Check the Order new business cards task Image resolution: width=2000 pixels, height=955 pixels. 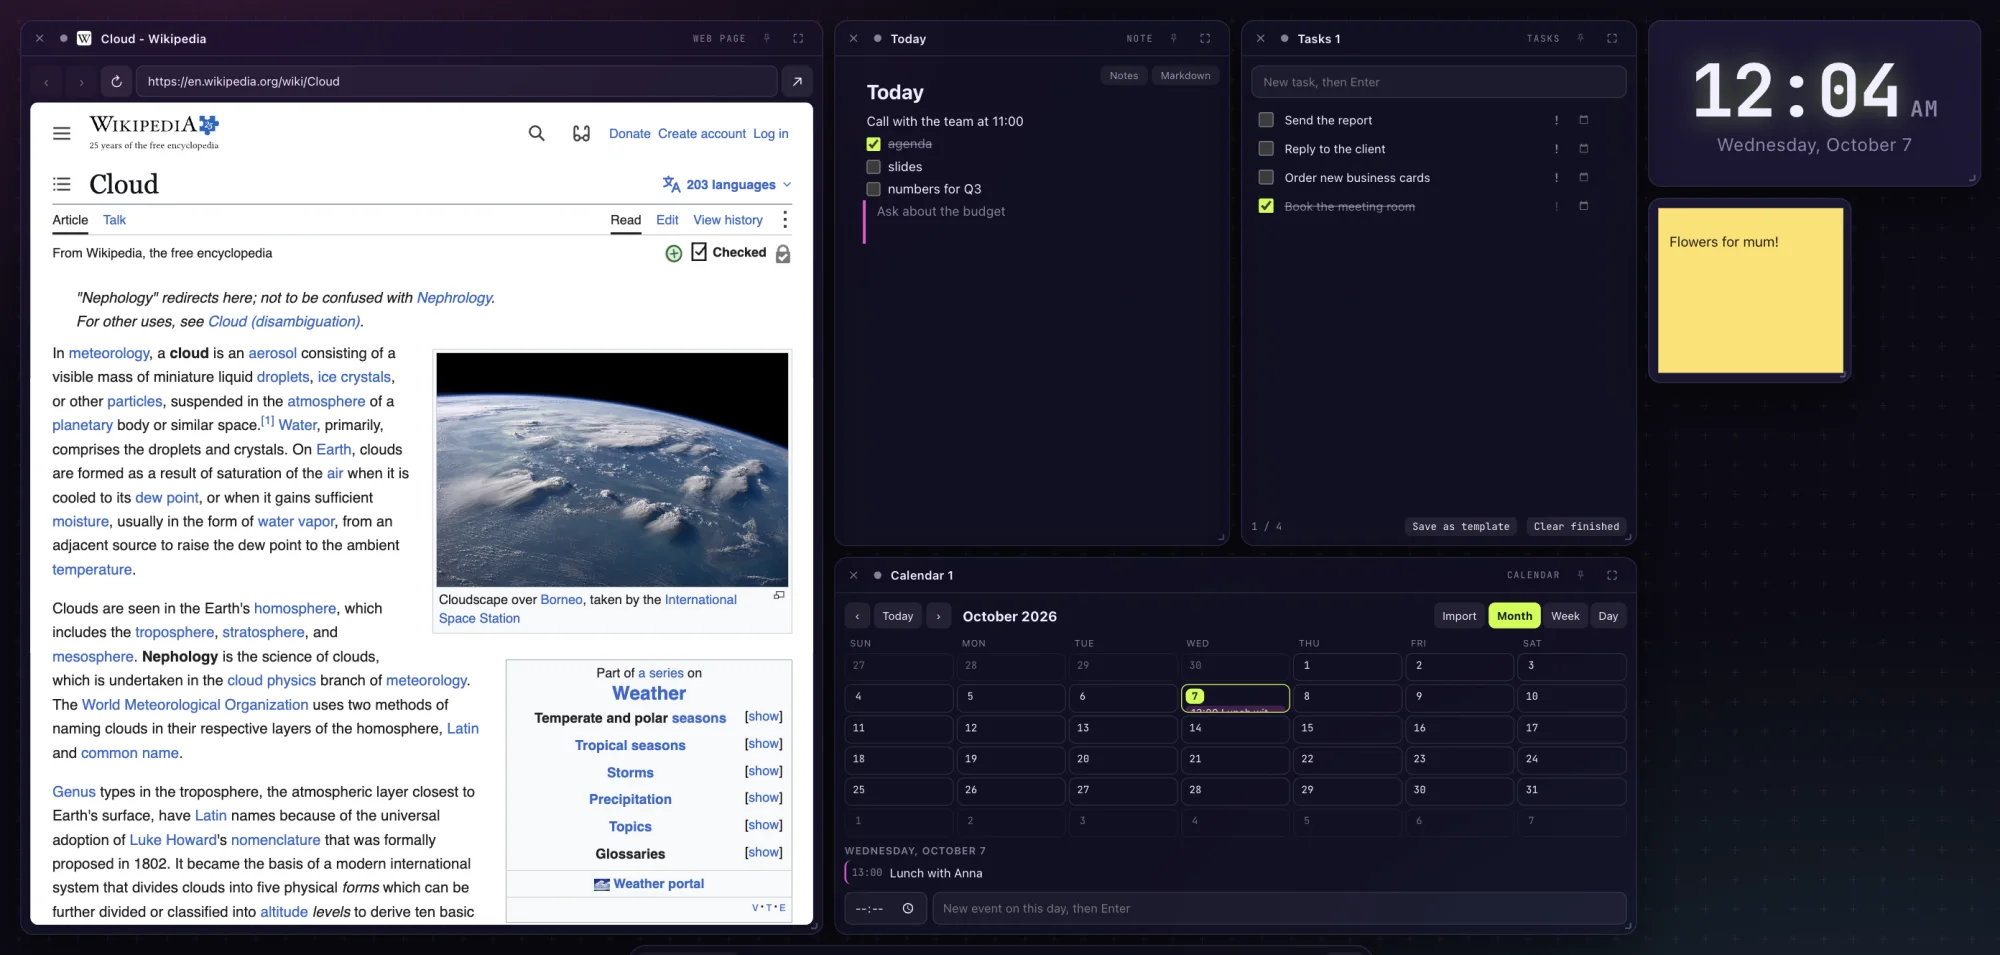coord(1266,178)
